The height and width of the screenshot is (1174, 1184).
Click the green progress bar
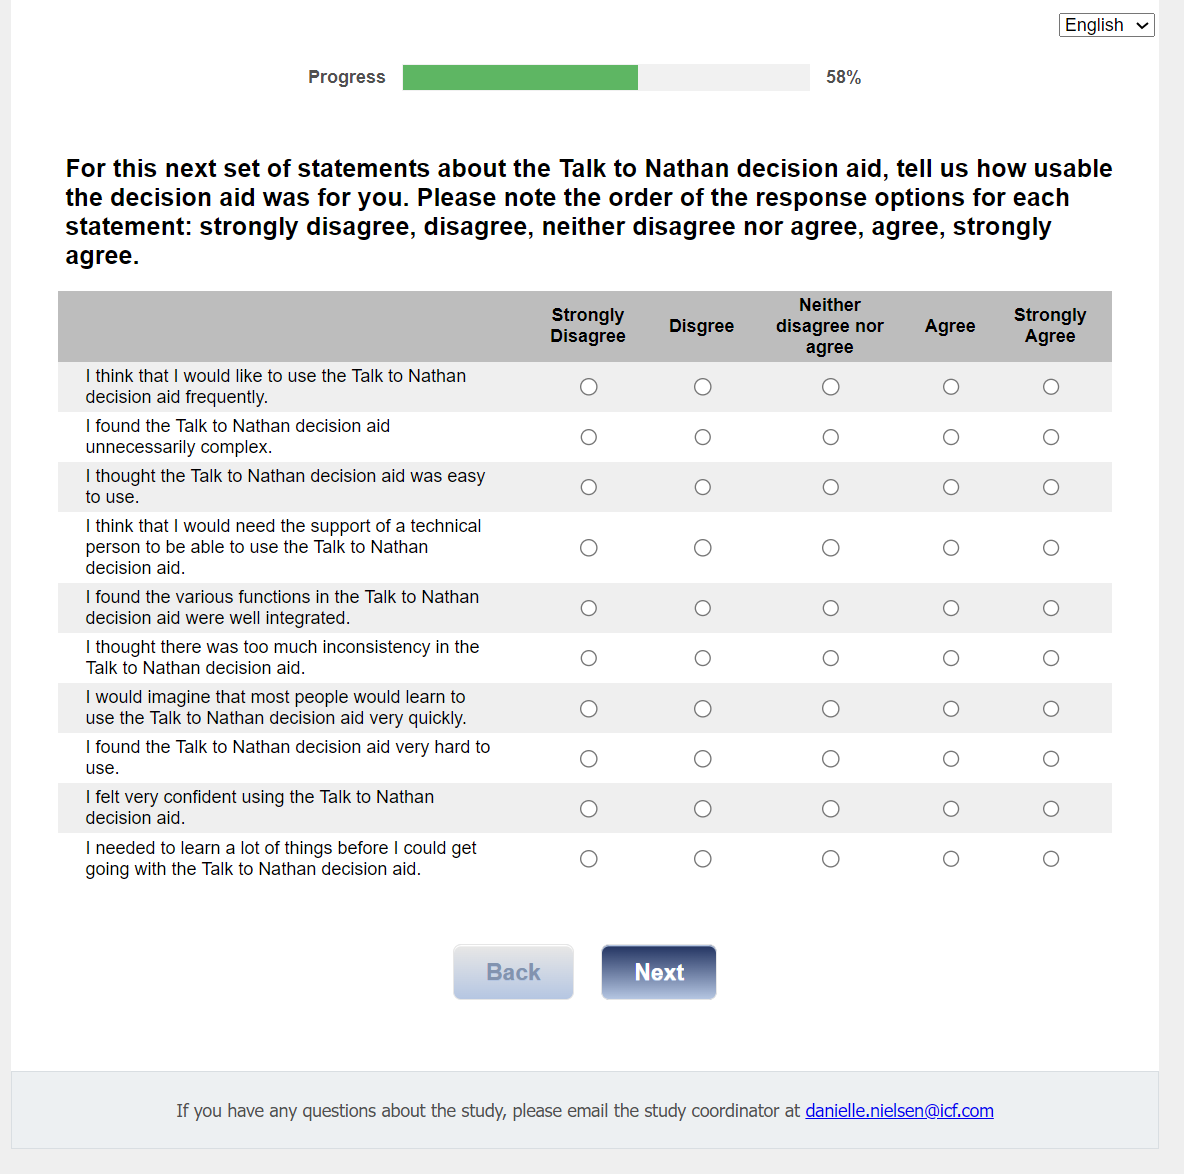click(520, 77)
